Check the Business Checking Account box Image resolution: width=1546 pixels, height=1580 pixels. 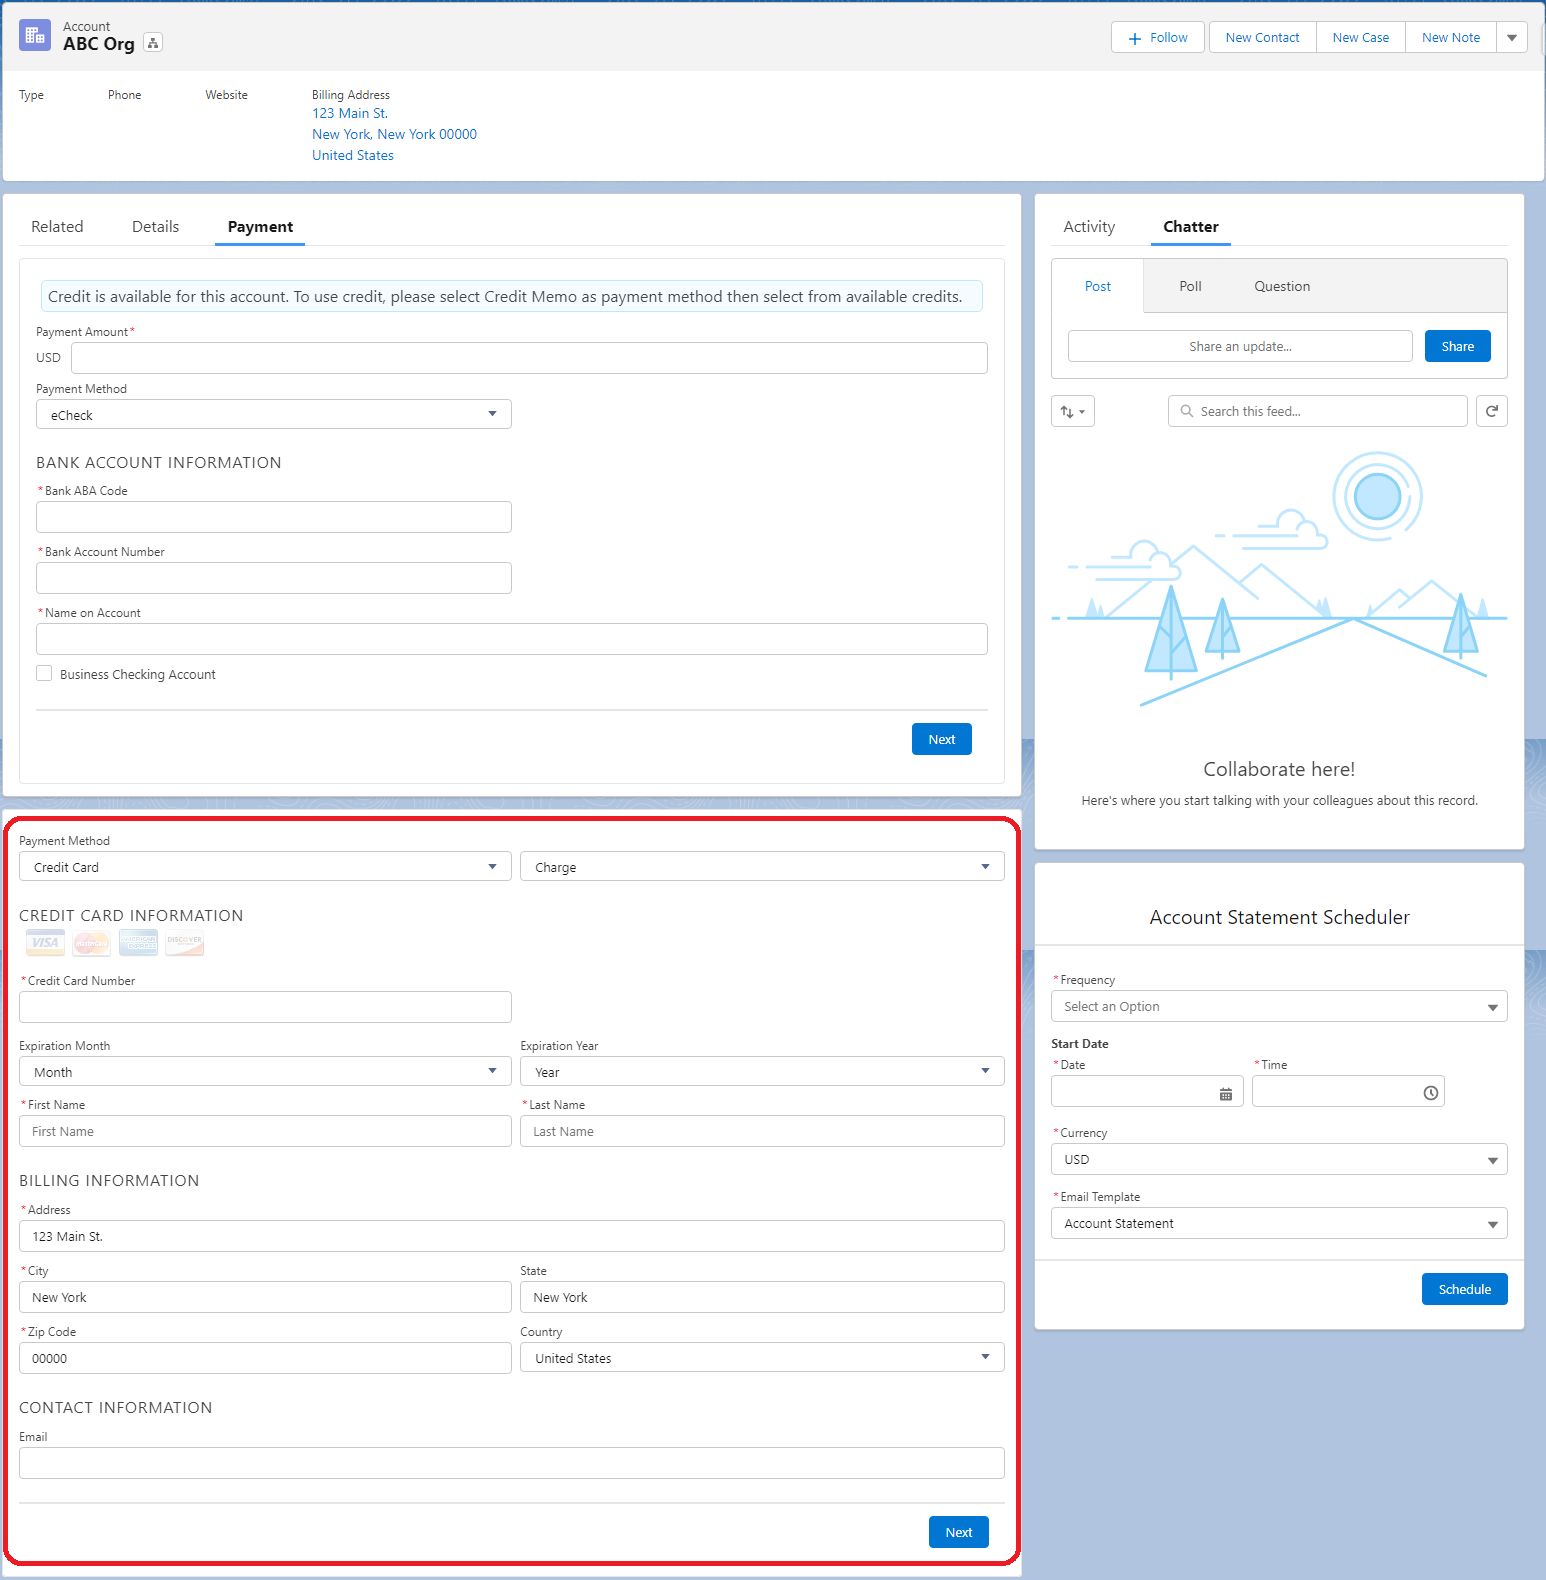pos(44,674)
